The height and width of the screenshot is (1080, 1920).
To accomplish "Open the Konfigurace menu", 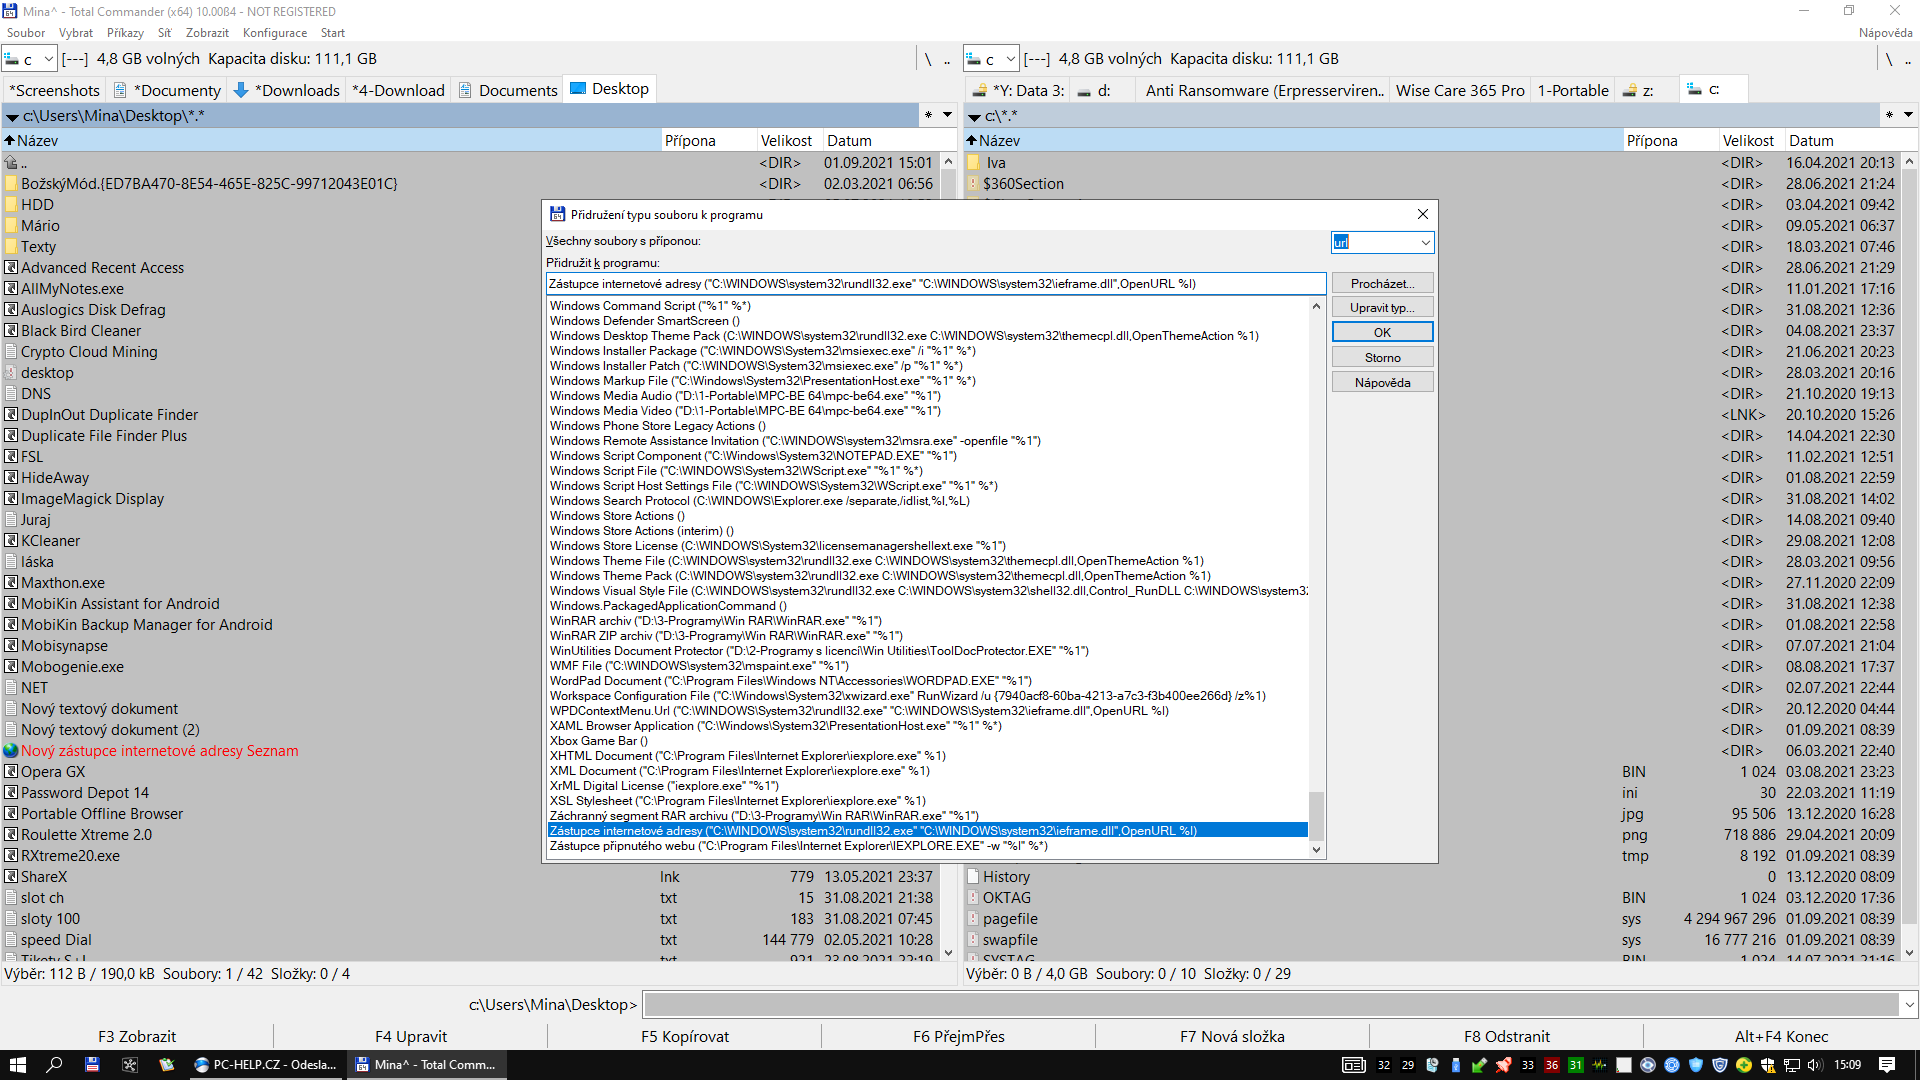I will (274, 33).
